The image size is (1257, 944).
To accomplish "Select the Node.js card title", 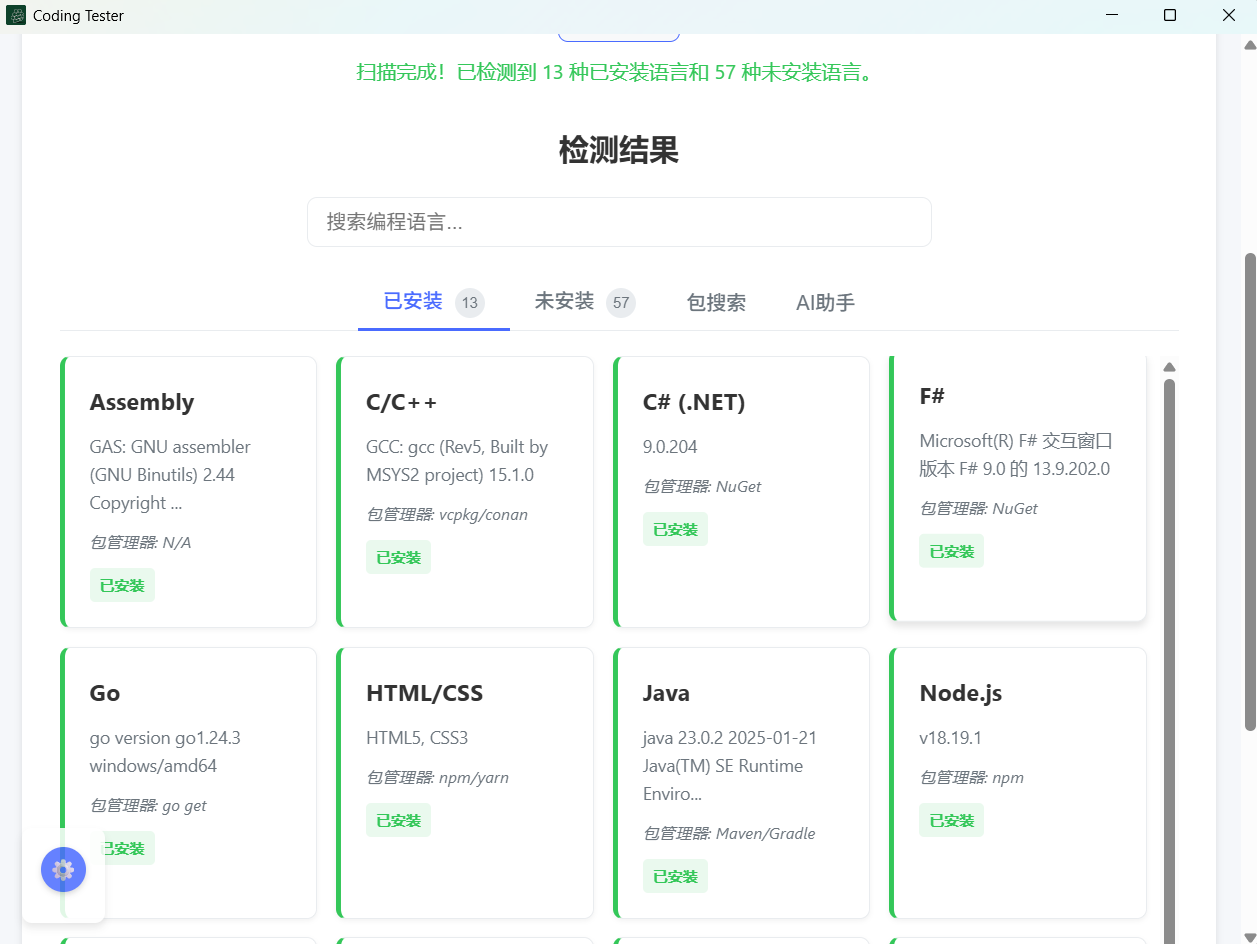I will point(961,693).
